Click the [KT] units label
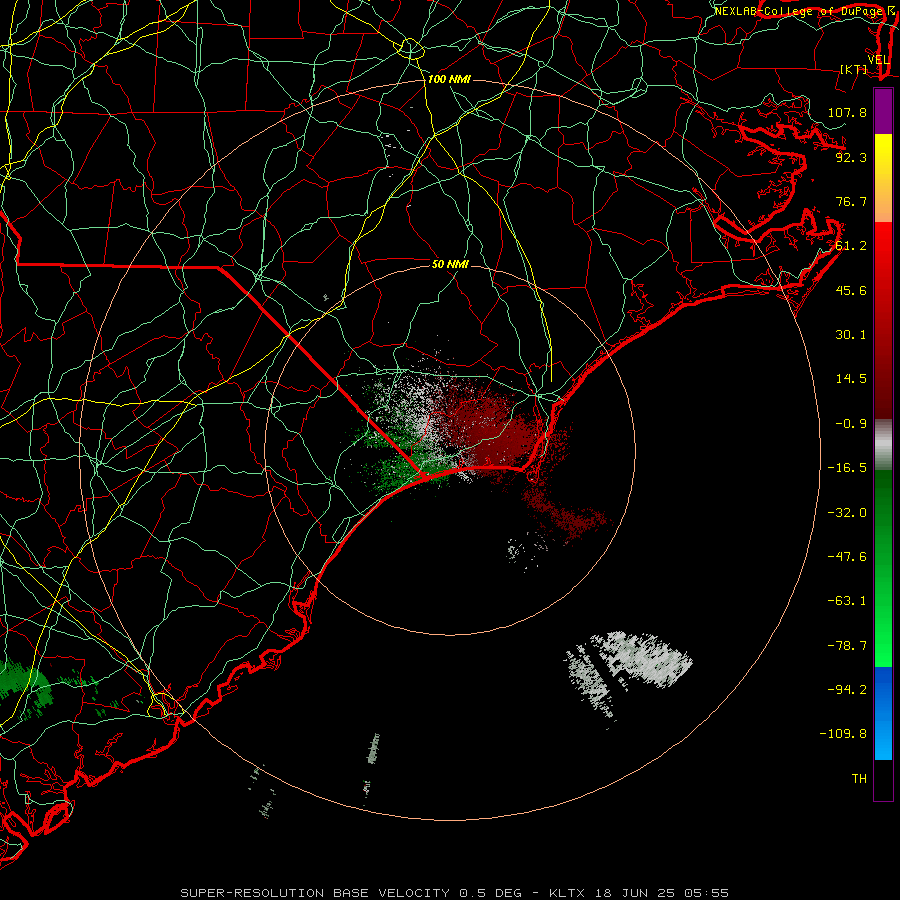This screenshot has height=900, width=900. [x=854, y=69]
